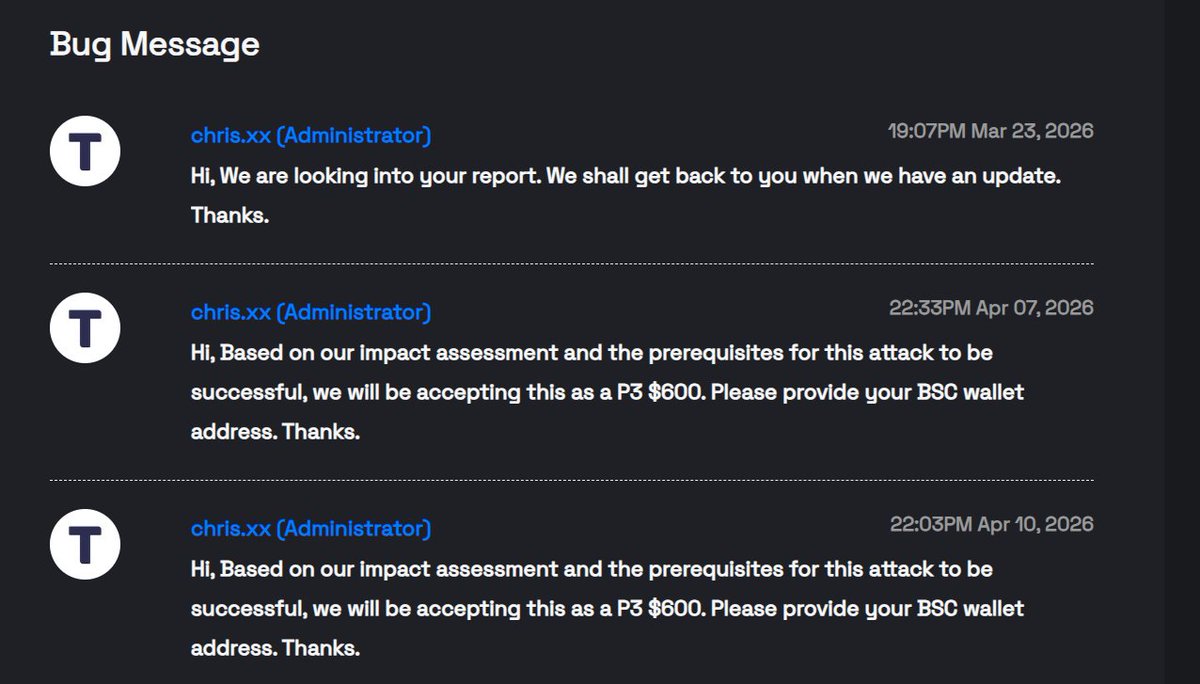Click the Bug Message heading
1200x684 pixels.
[x=155, y=44]
